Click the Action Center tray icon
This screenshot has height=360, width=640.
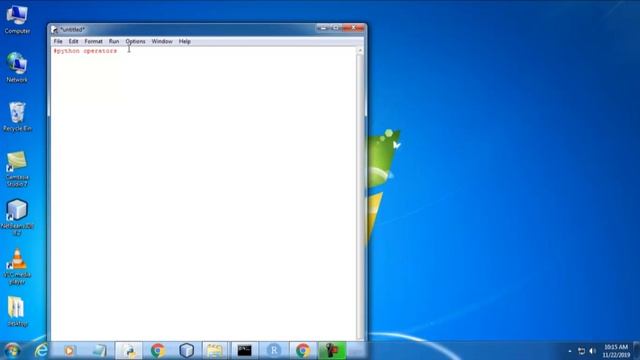[582, 351]
